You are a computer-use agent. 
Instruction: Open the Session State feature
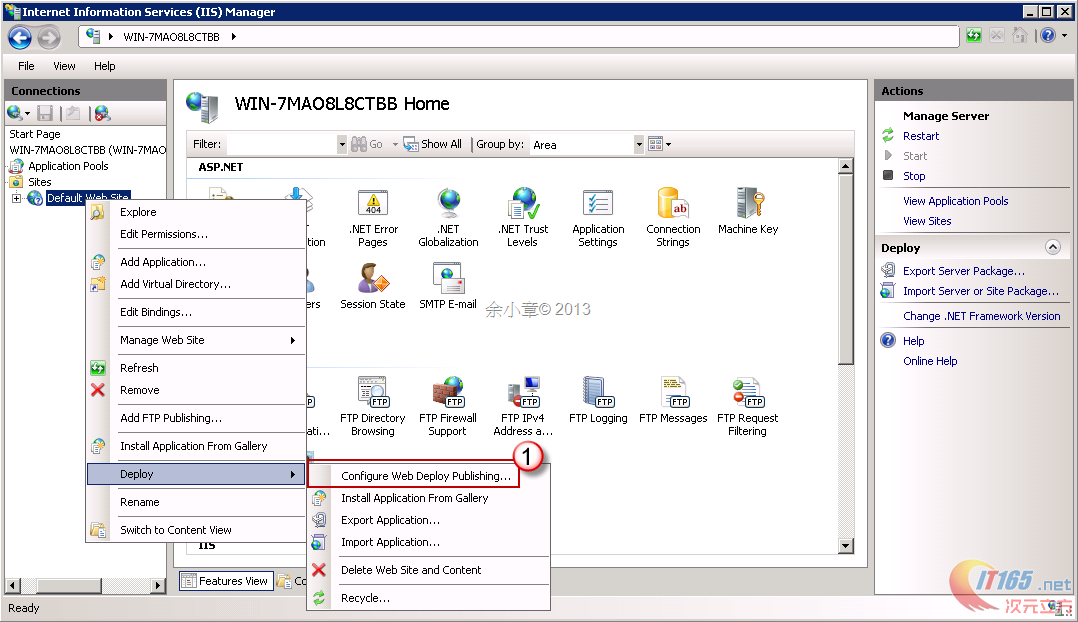point(373,287)
